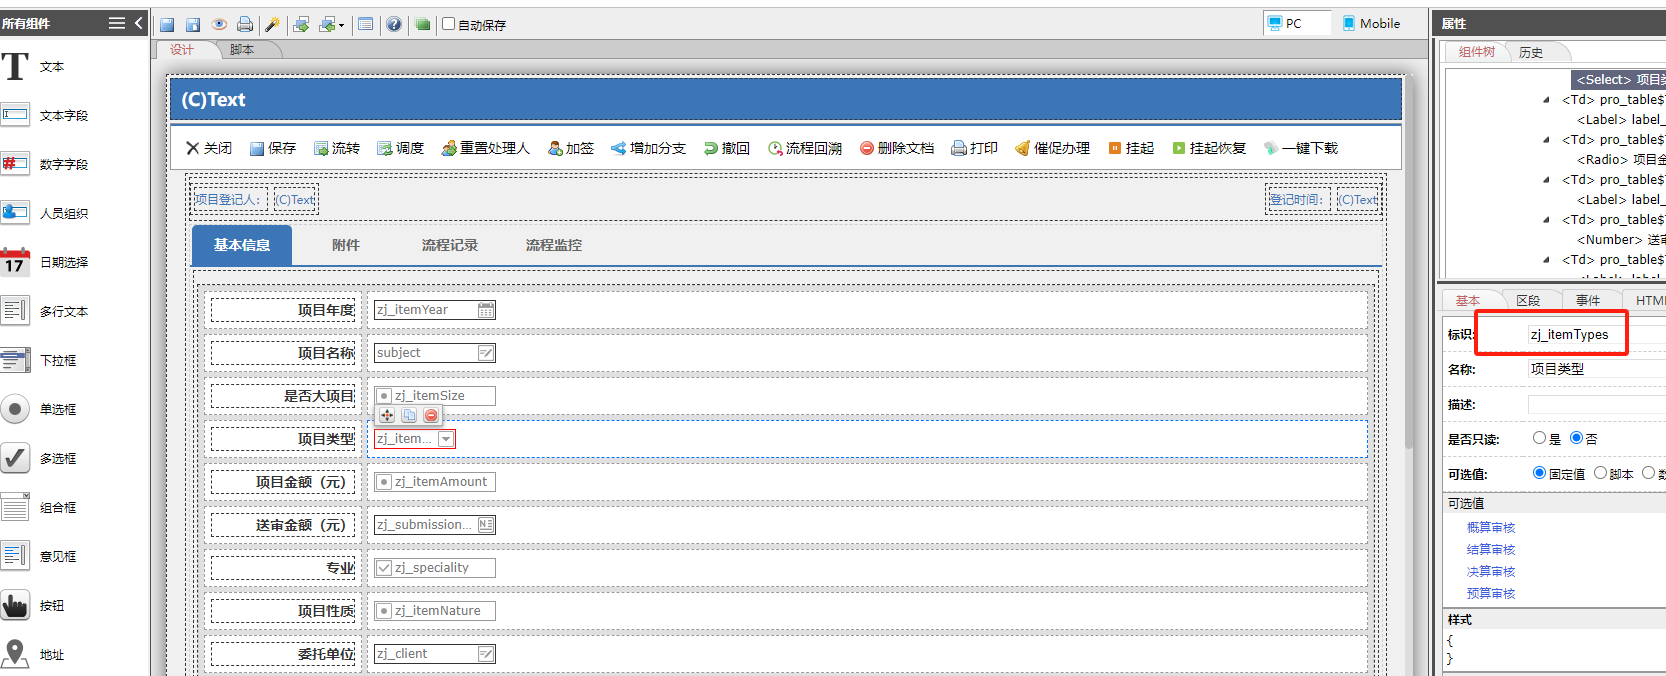Click the red delete icon above the zj_item field
1666x676 pixels.
click(x=431, y=415)
